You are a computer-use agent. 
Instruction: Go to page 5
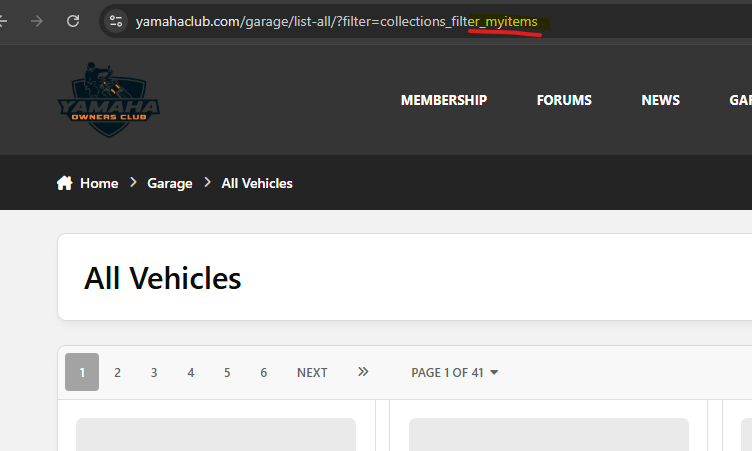click(x=227, y=373)
